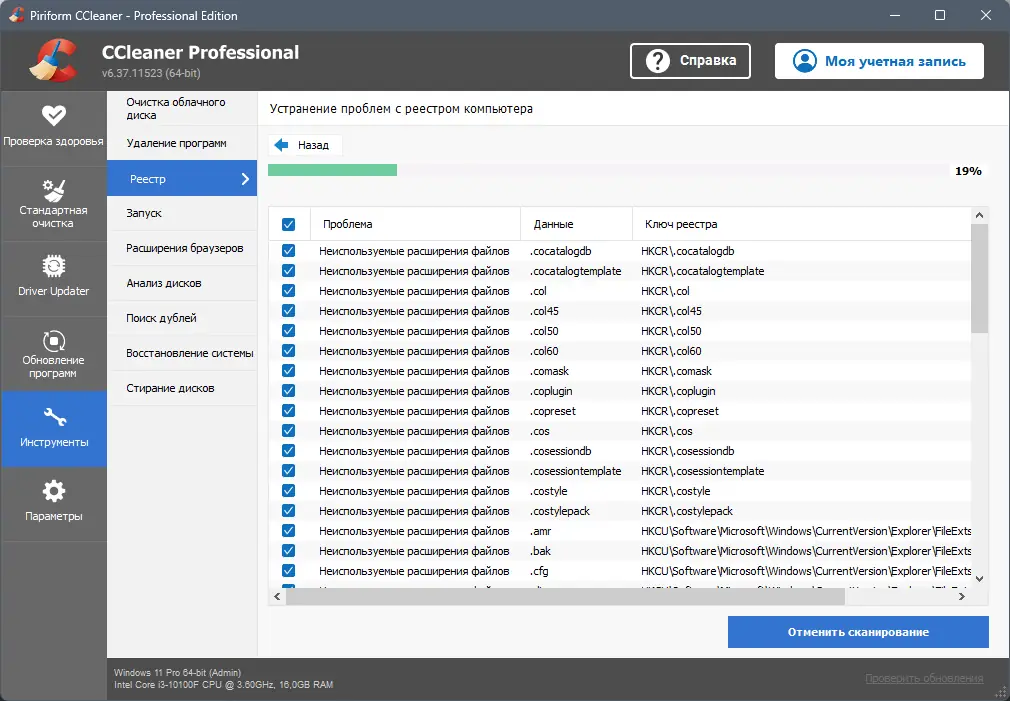This screenshot has width=1010, height=701.
Task: Click the horizontal scrollbar thumb
Action: click(565, 597)
